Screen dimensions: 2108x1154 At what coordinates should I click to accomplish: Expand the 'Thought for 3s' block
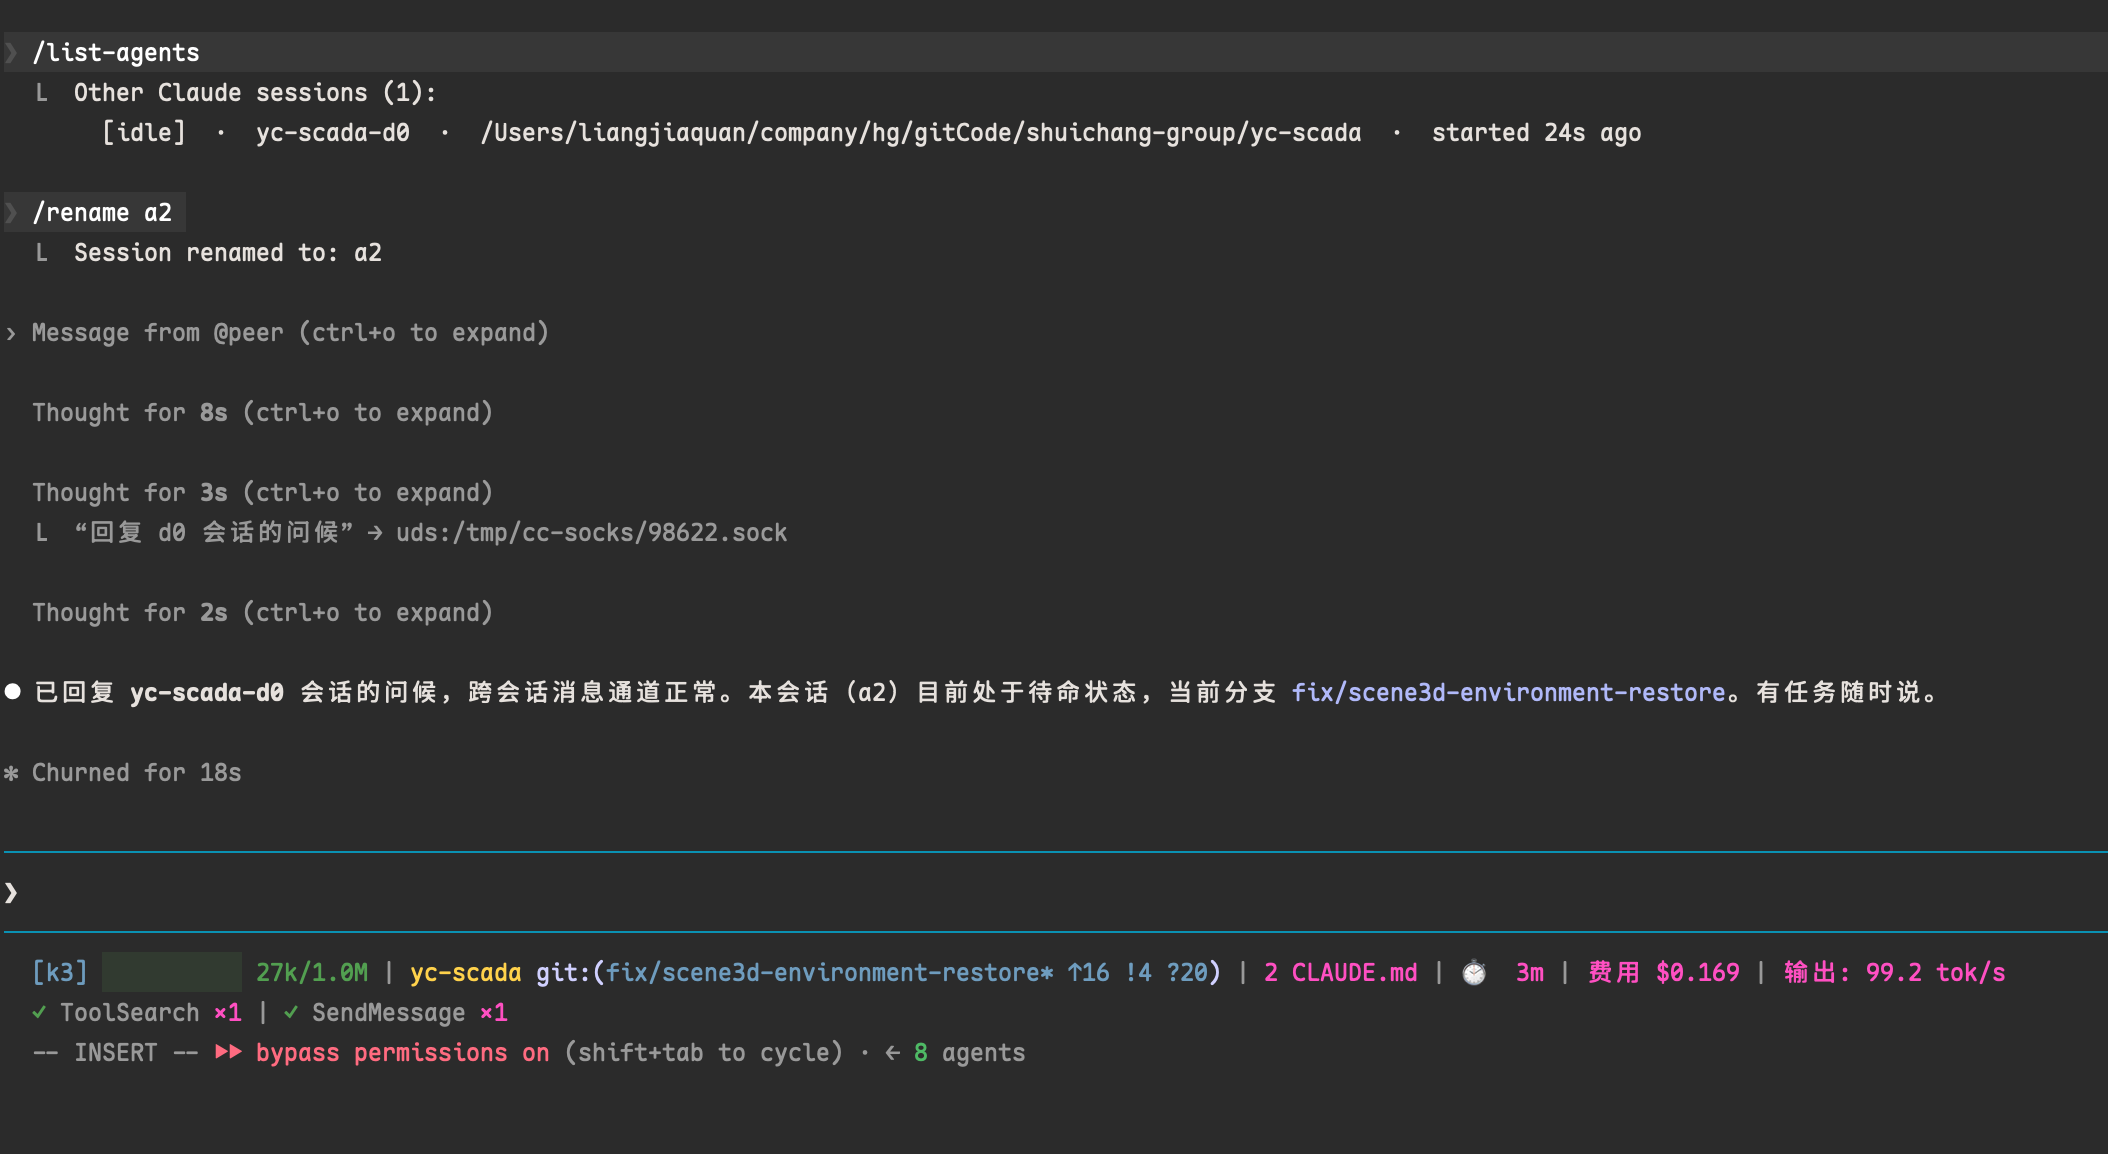coord(262,492)
